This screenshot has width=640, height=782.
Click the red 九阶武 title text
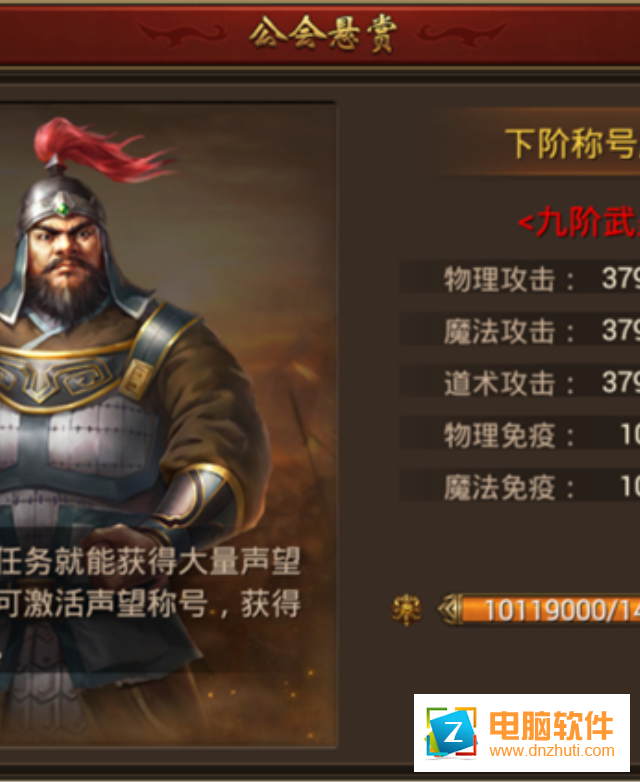coord(579,221)
